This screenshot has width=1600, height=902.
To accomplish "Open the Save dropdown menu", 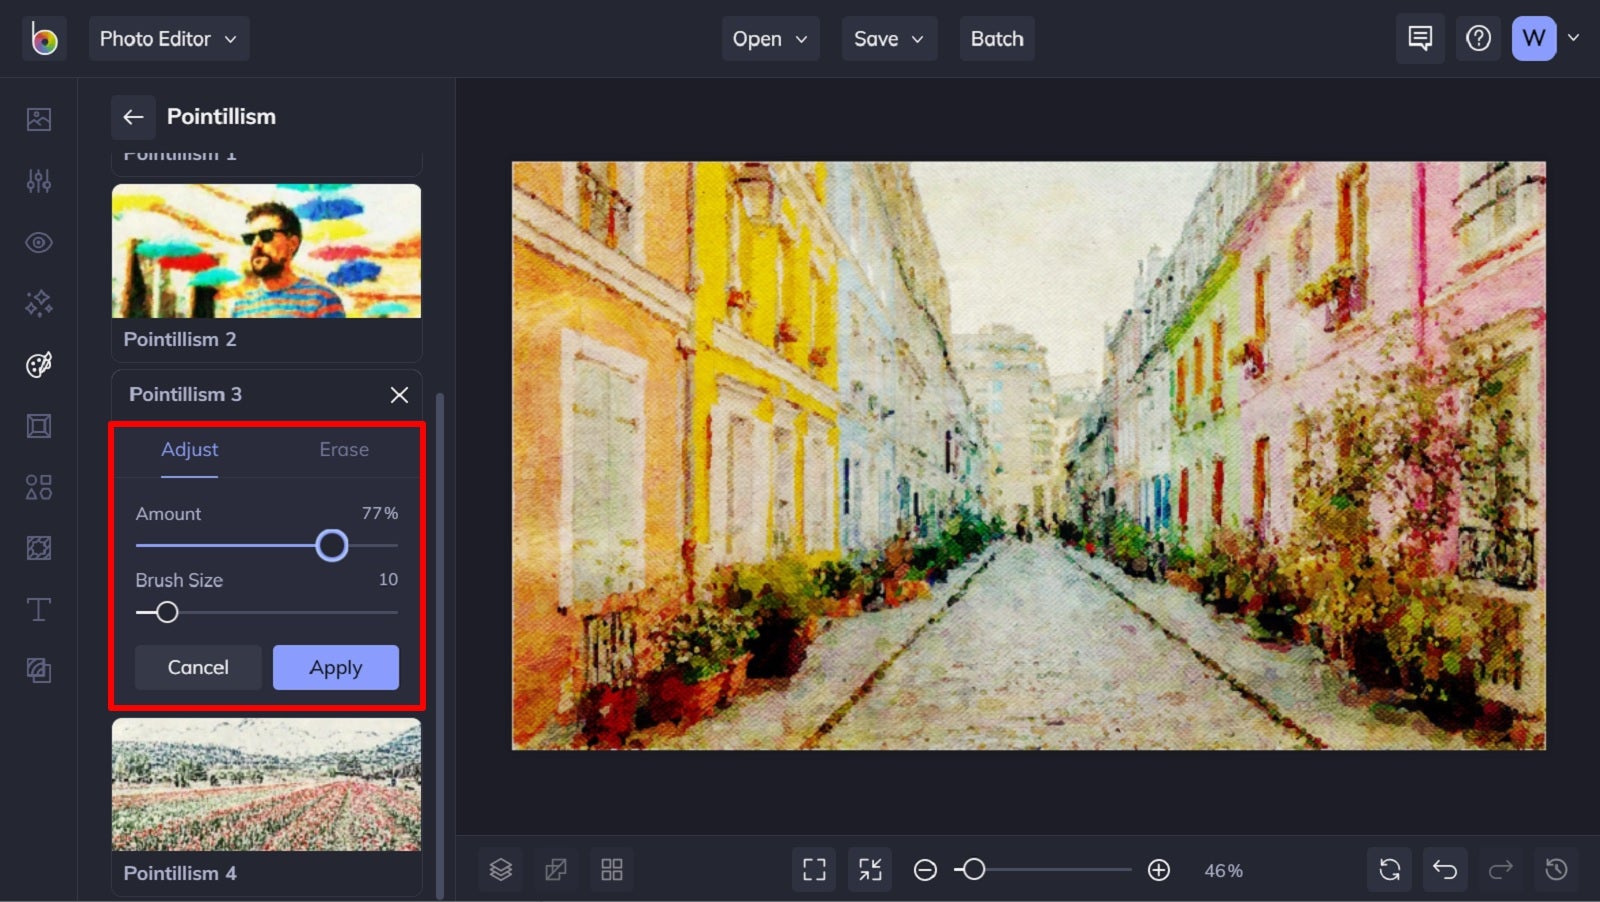I will tap(888, 38).
